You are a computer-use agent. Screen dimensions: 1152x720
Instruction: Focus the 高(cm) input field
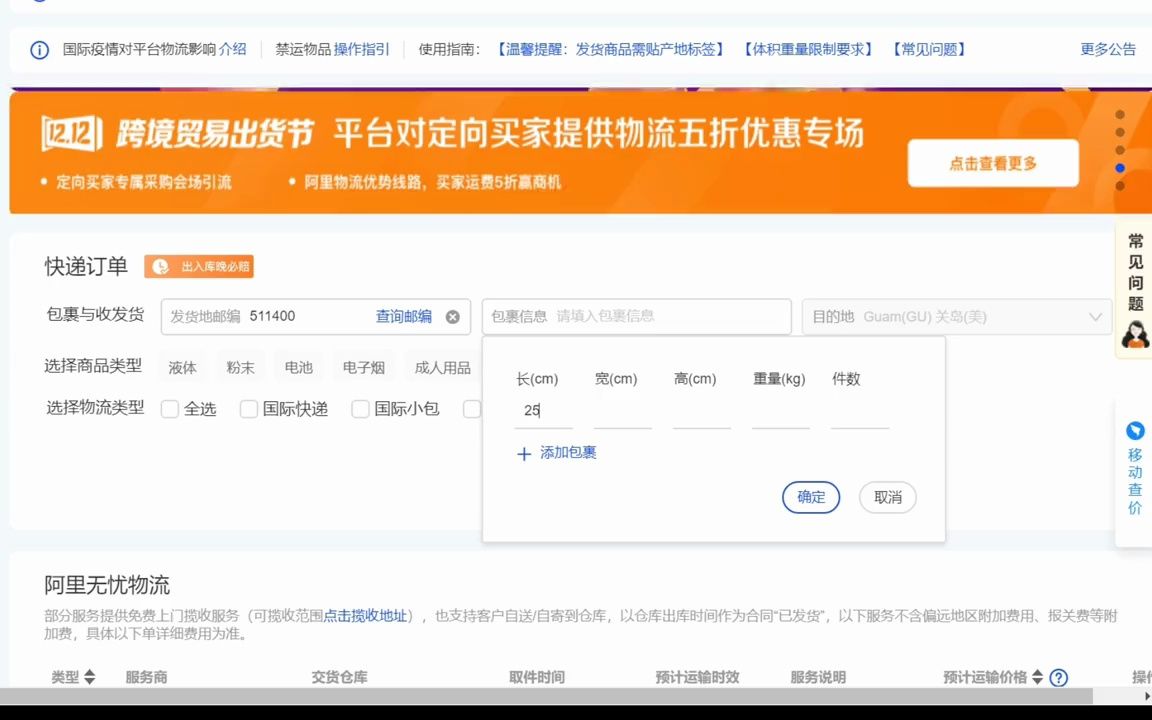[702, 411]
